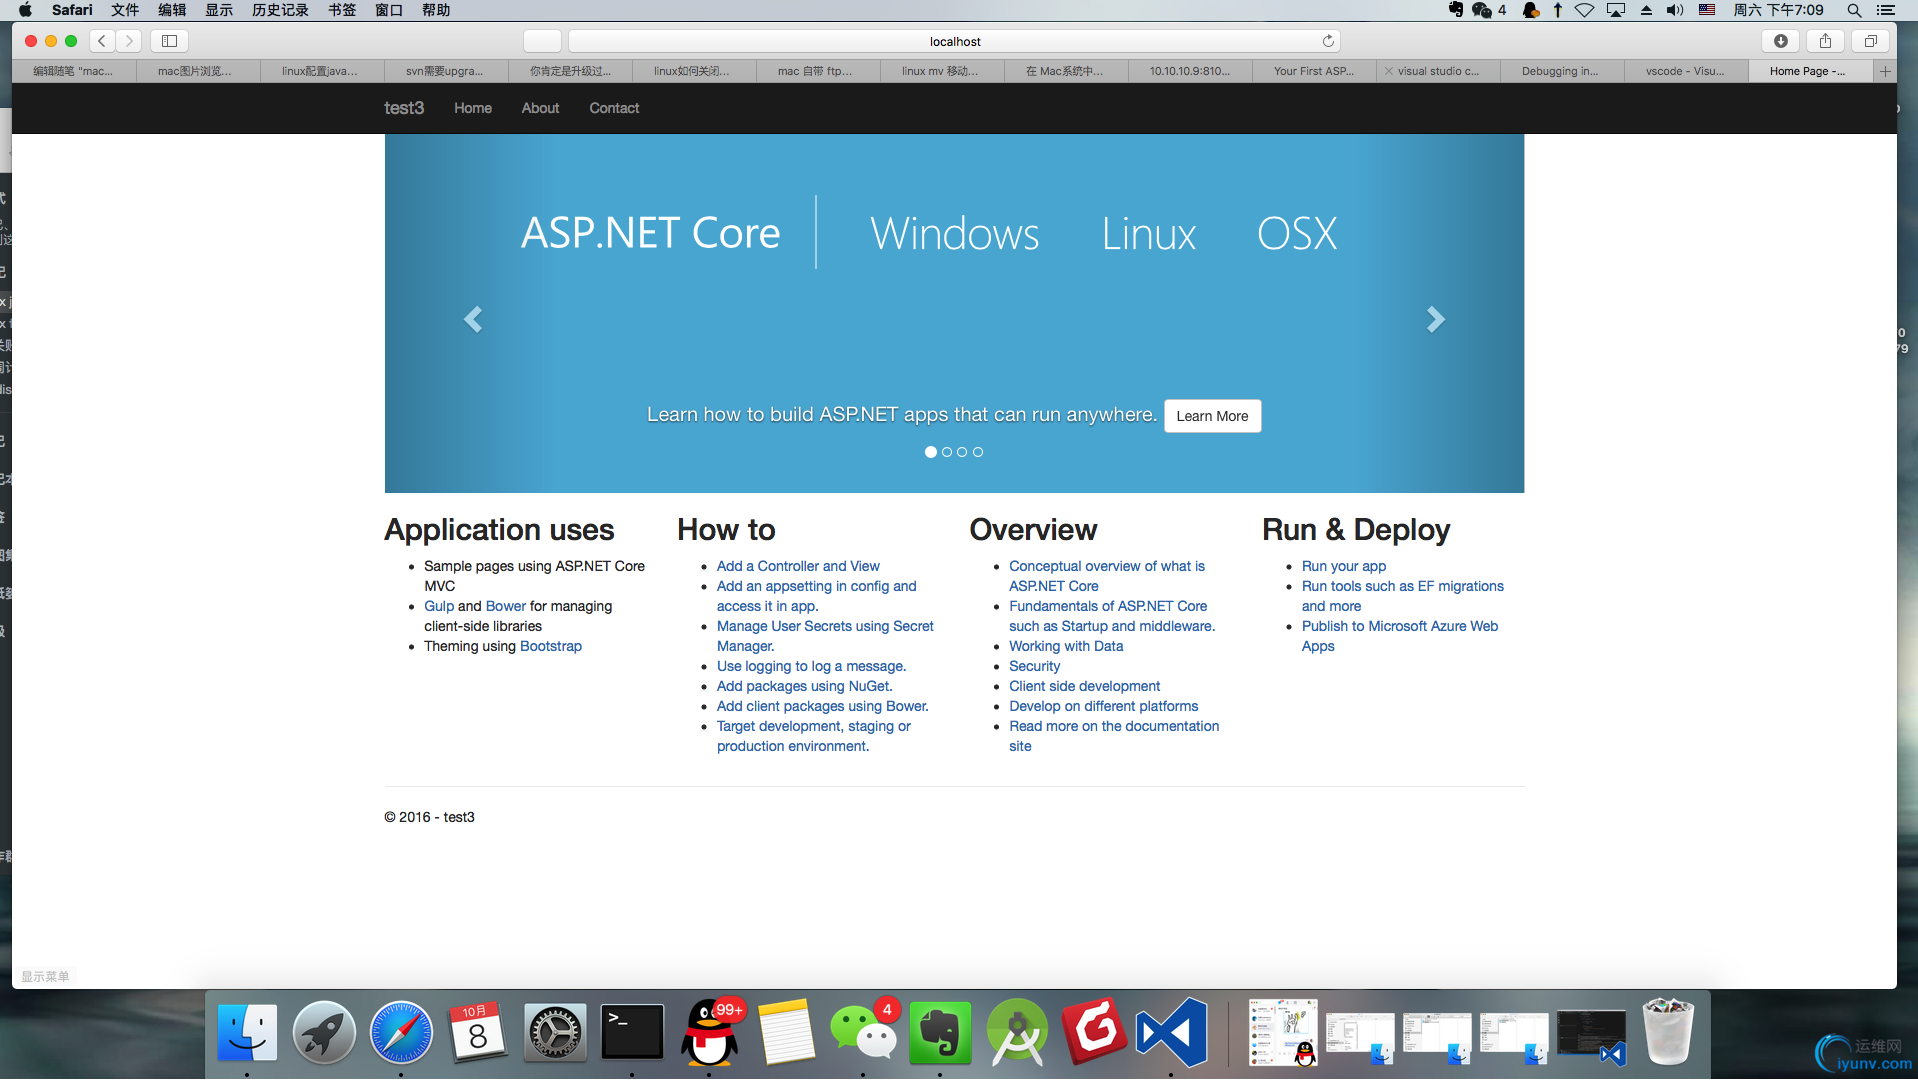Viewport: 1918px width, 1080px height.
Task: Open WeChat icon in Dock
Action: coord(863,1032)
